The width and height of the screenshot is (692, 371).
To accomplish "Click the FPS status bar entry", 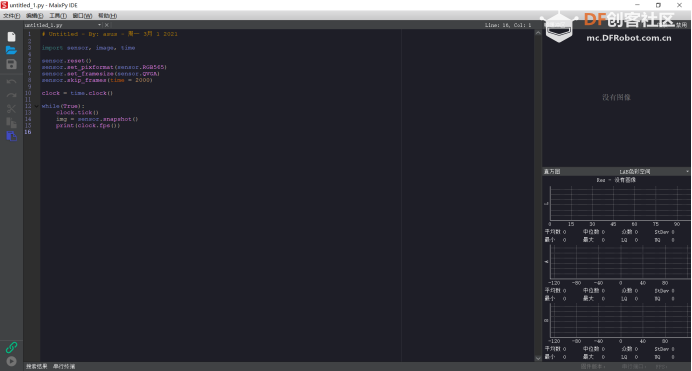I will 661,367.
